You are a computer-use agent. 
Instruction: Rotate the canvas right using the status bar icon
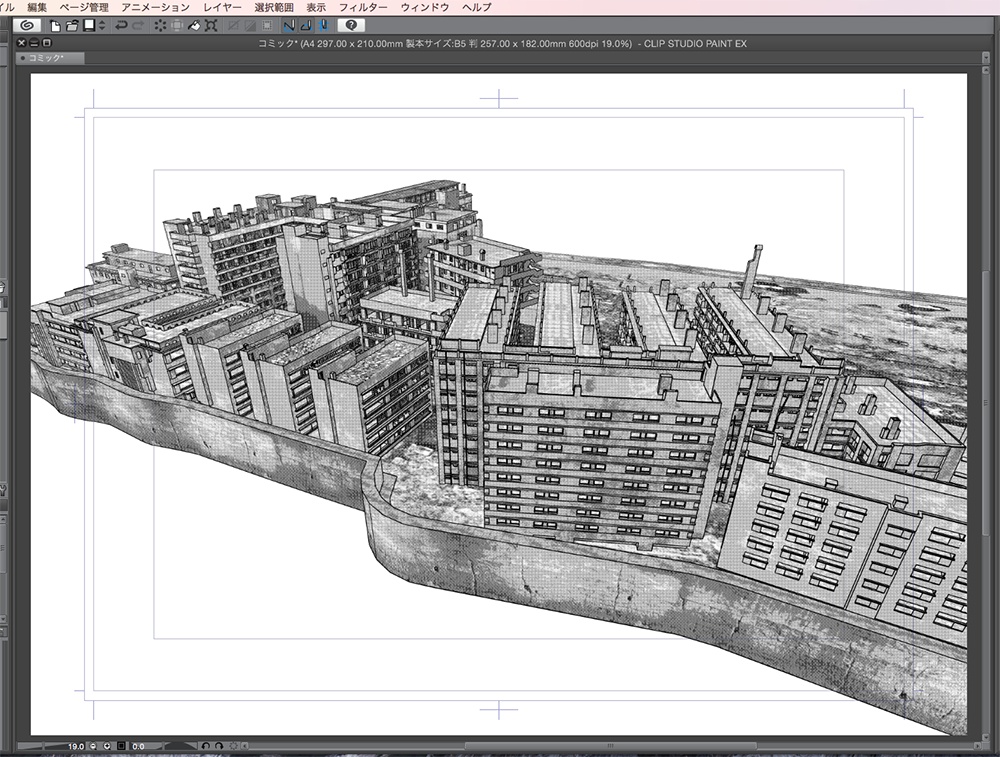219,748
